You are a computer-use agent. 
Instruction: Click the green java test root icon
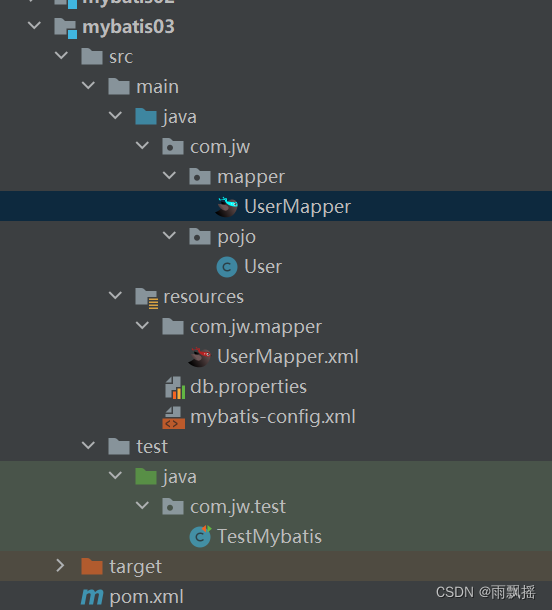coord(145,476)
